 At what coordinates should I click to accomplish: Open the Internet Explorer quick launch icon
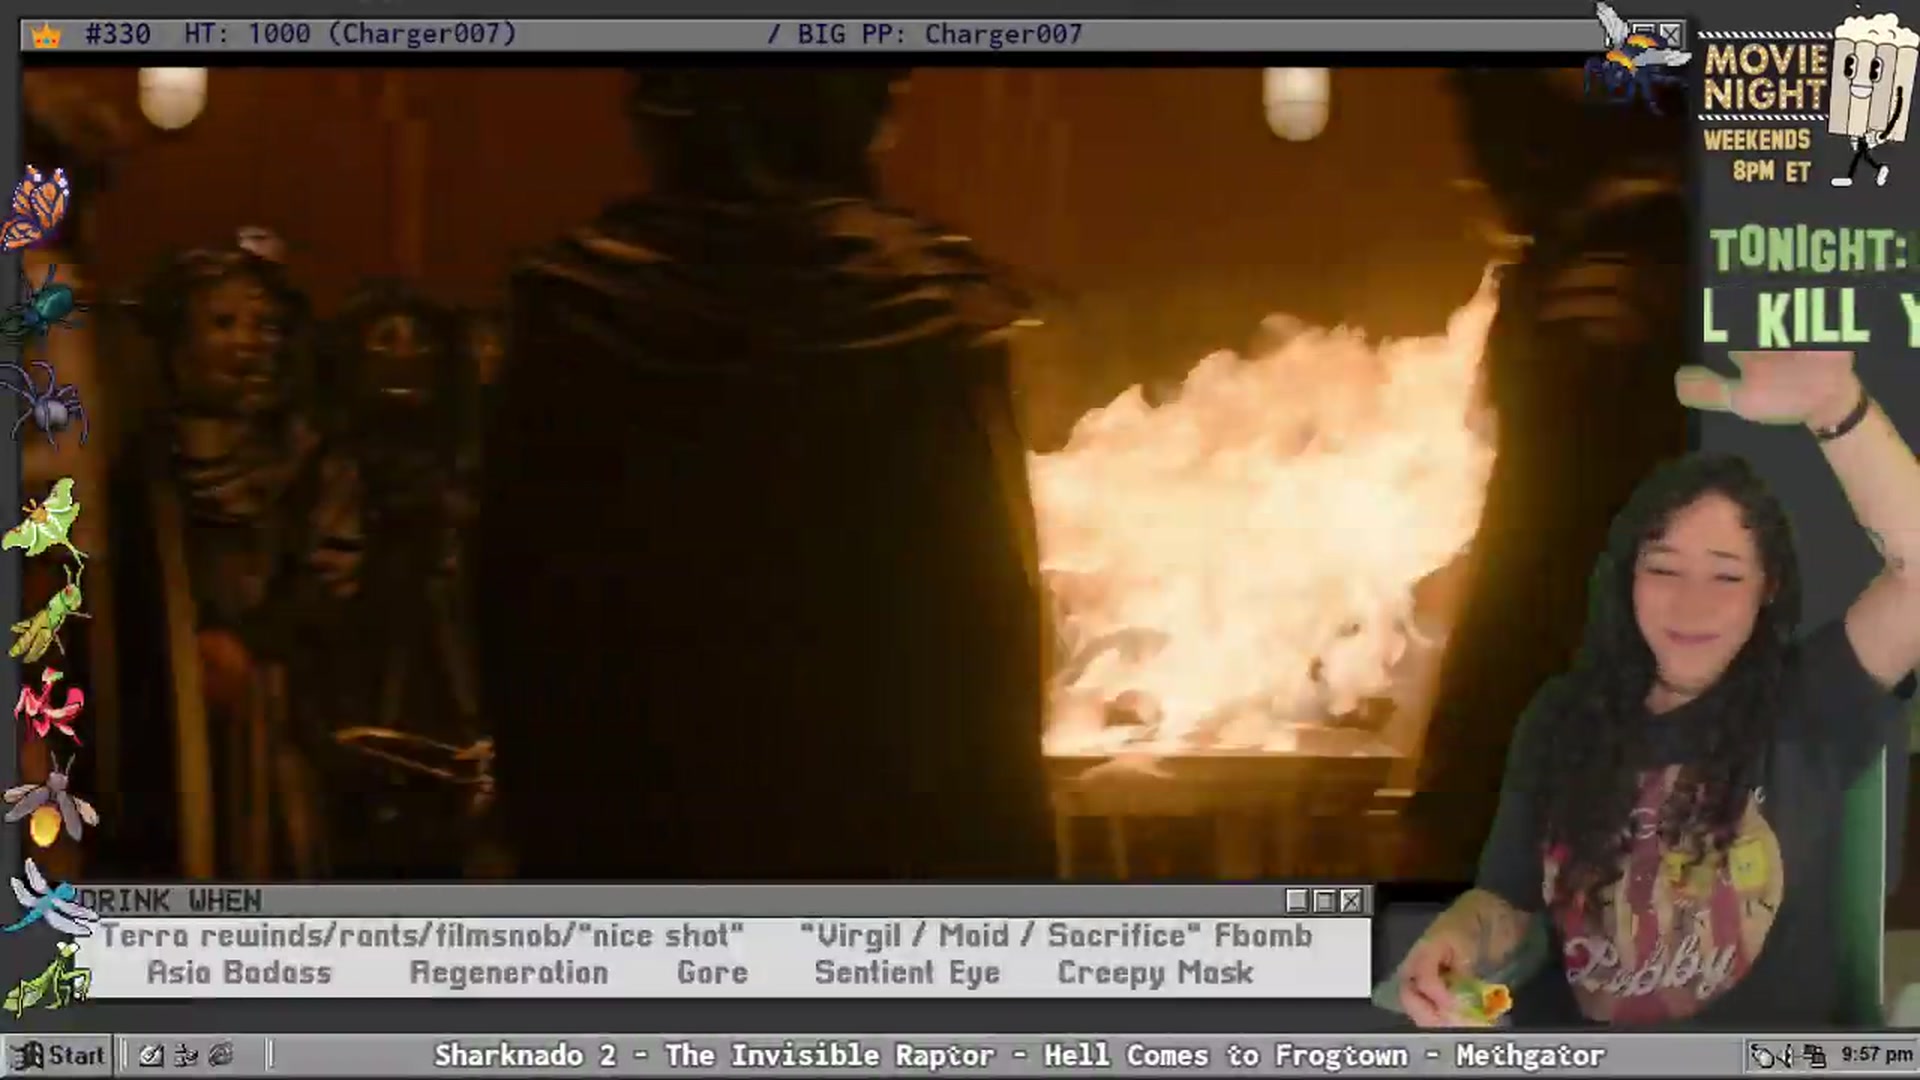click(221, 1055)
